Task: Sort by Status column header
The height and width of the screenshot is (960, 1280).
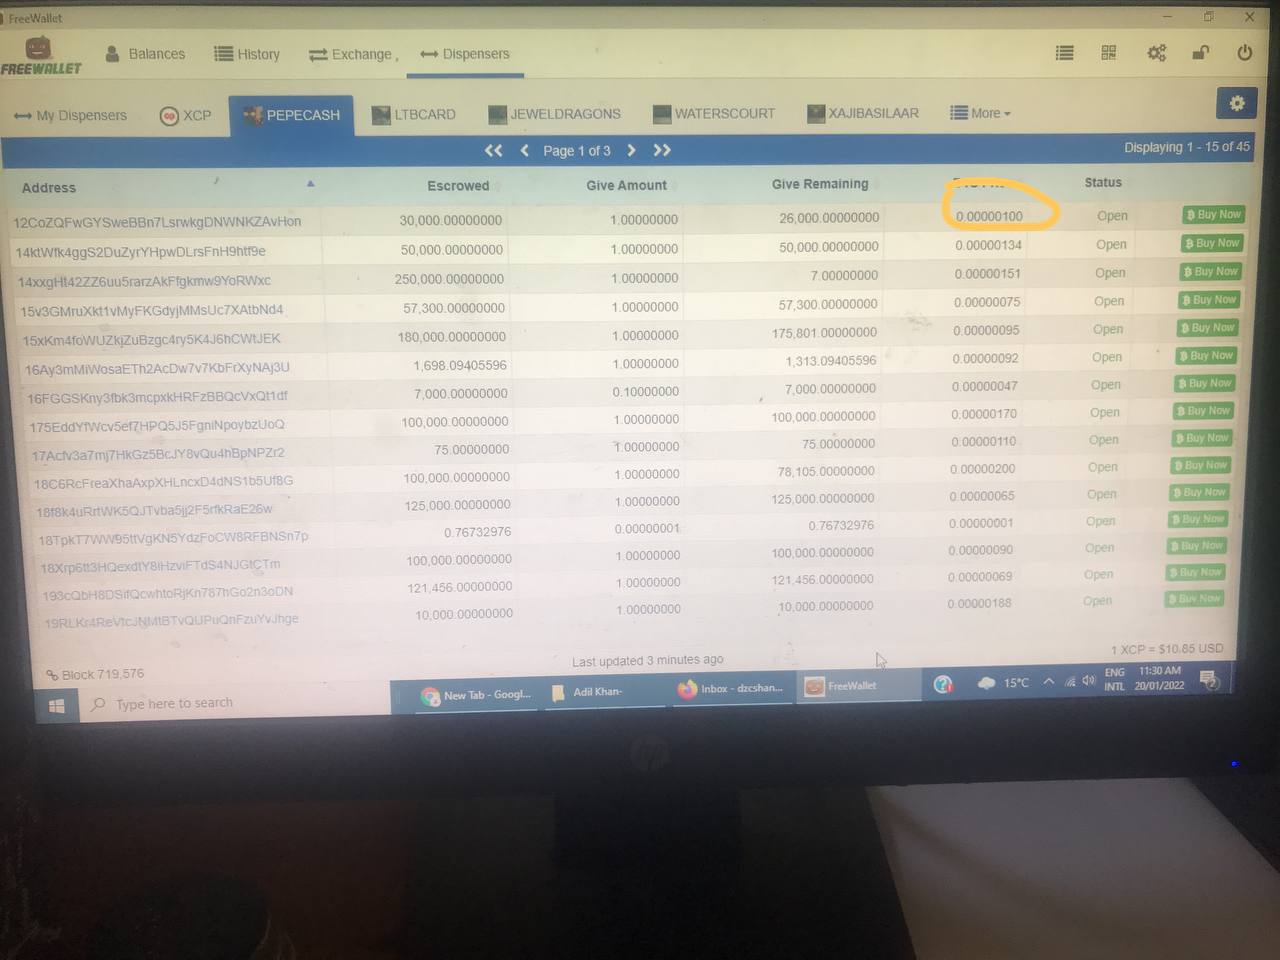Action: point(1103,182)
